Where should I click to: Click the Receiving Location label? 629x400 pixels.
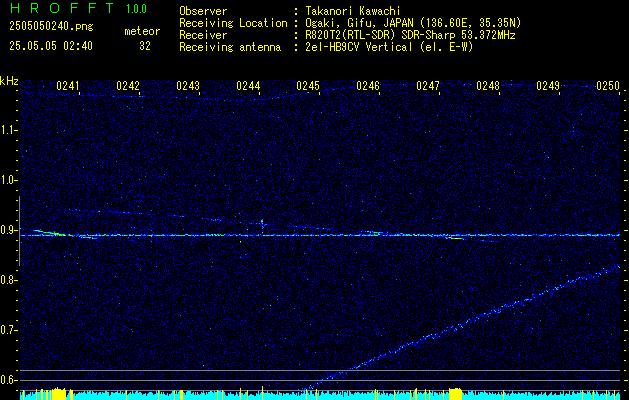[x=233, y=23]
